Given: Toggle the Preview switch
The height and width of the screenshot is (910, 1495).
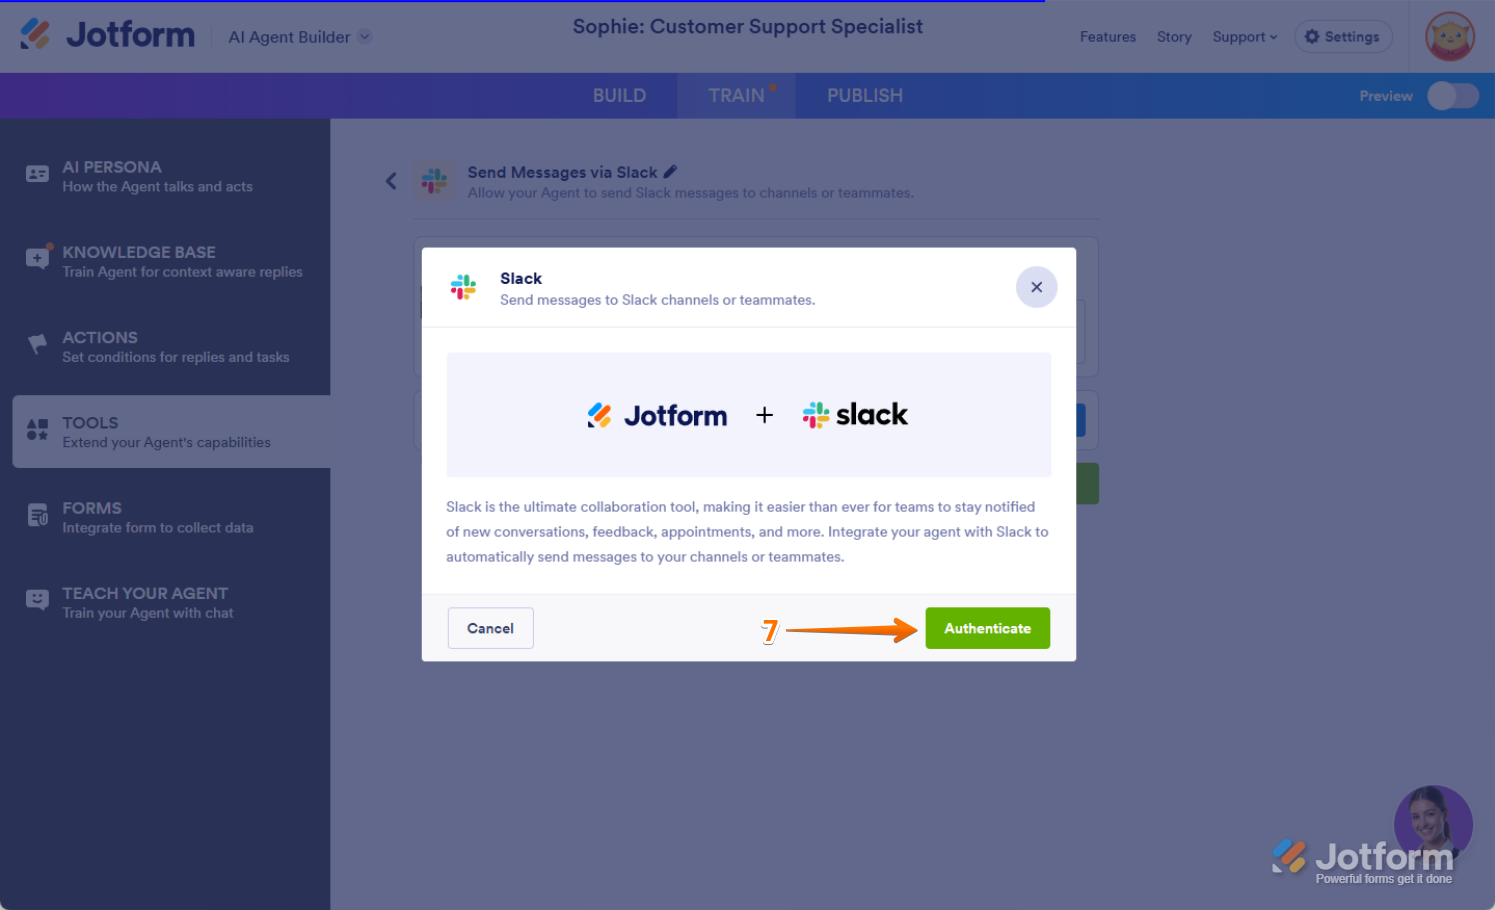Looking at the screenshot, I should pyautogui.click(x=1452, y=96).
